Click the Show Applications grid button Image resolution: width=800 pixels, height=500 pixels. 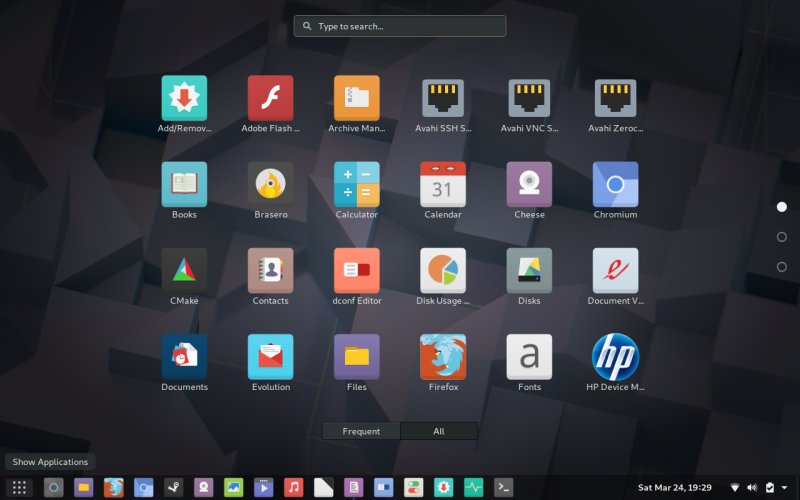coord(19,487)
